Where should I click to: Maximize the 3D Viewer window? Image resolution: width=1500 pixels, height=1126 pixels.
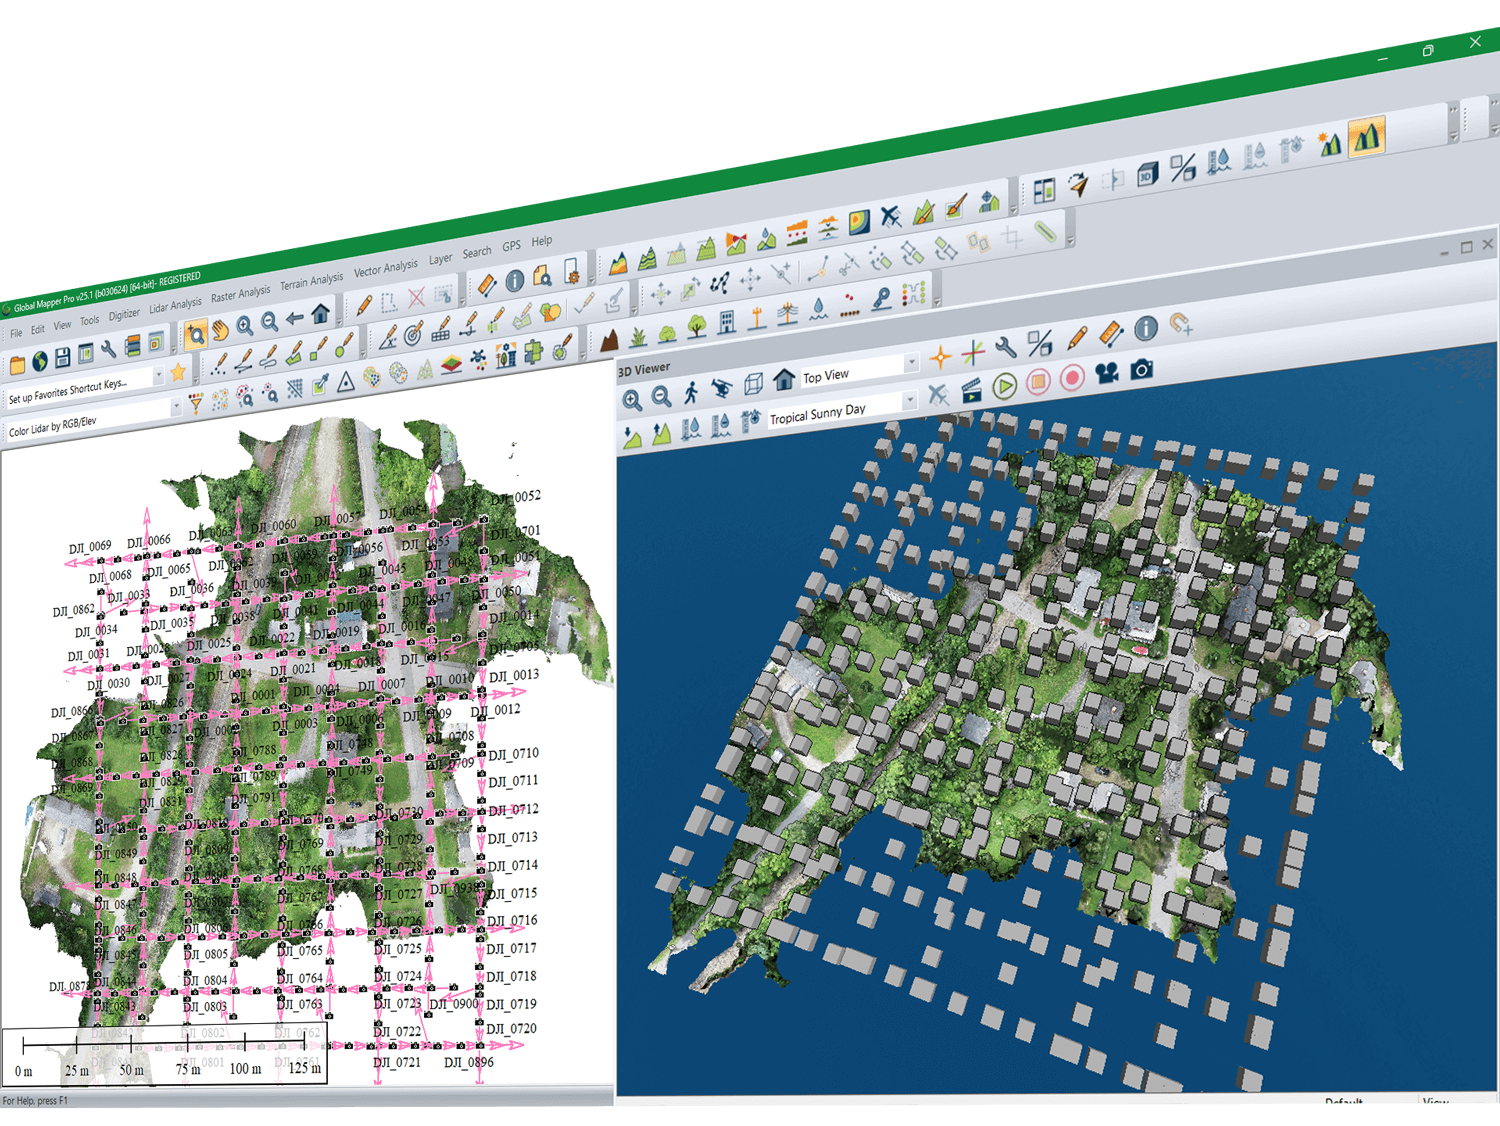[1466, 247]
